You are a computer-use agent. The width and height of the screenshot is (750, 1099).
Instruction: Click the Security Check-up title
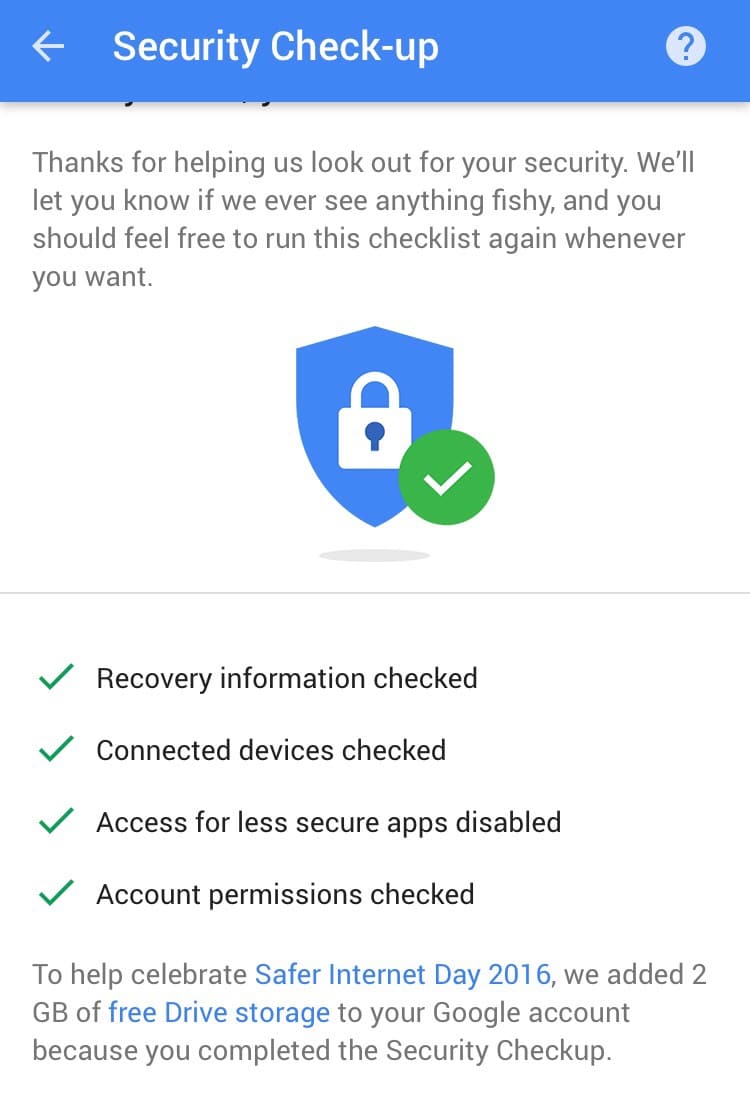[275, 47]
